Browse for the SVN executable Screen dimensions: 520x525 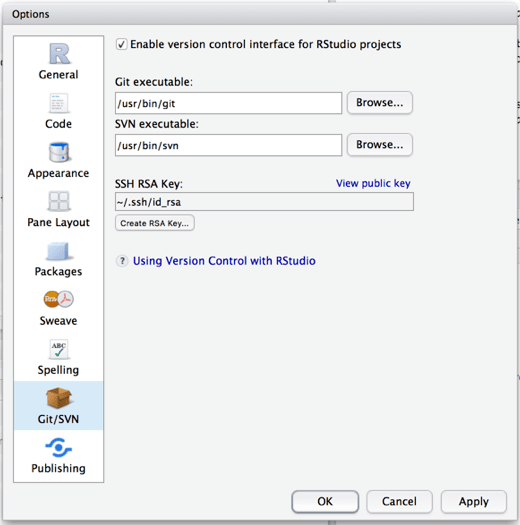pyautogui.click(x=380, y=145)
